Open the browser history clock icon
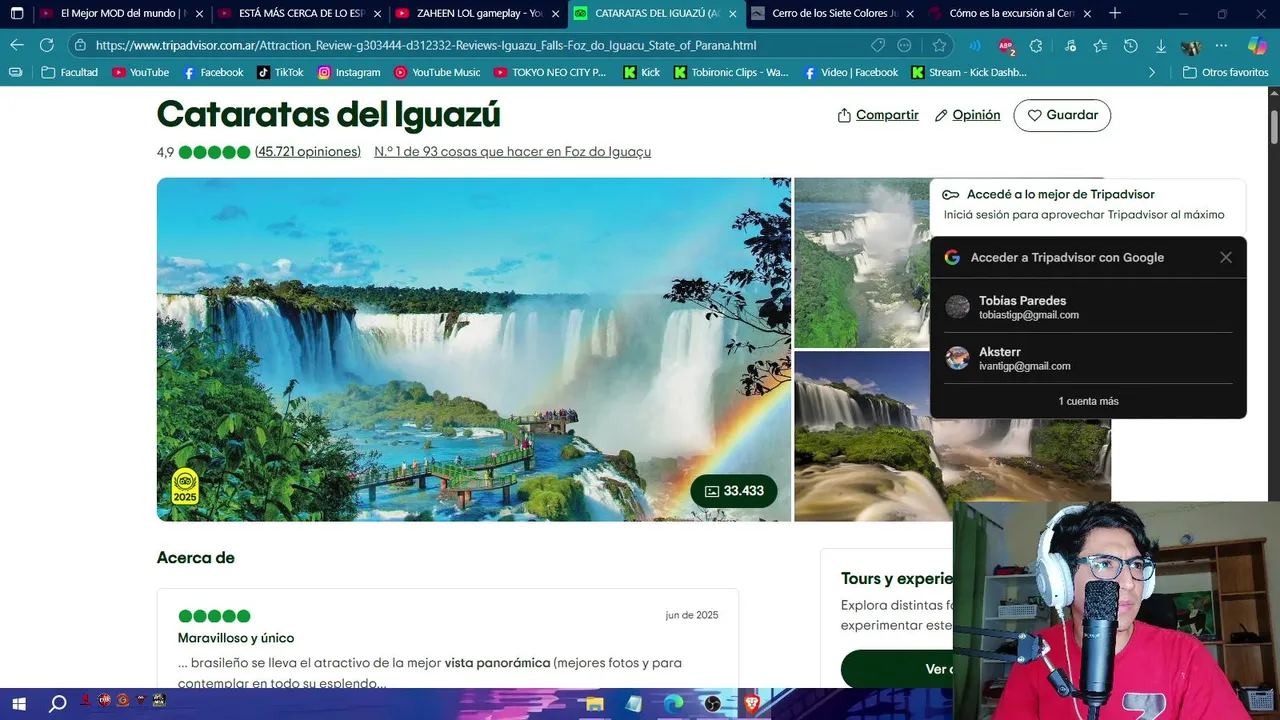The height and width of the screenshot is (720, 1280). point(1130,46)
